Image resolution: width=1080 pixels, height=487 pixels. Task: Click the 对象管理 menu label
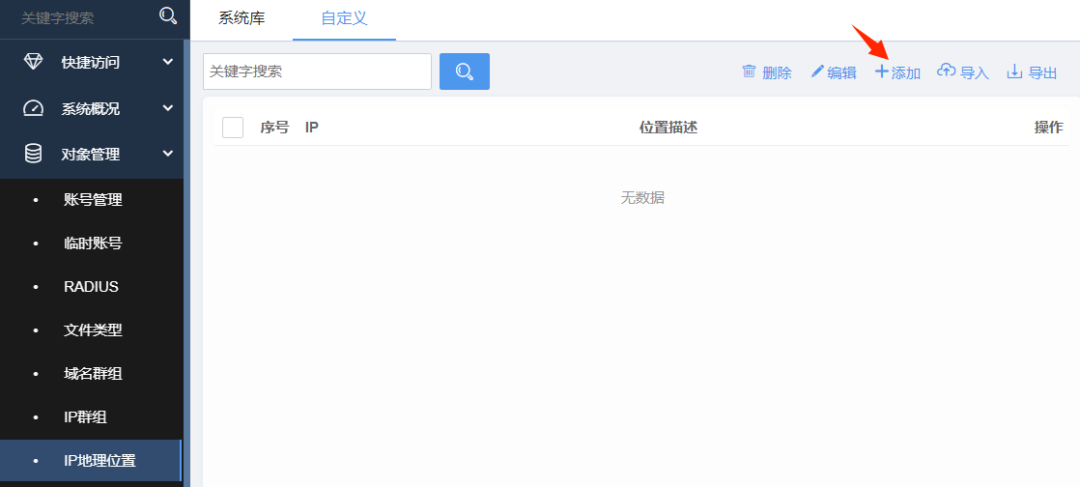91,154
